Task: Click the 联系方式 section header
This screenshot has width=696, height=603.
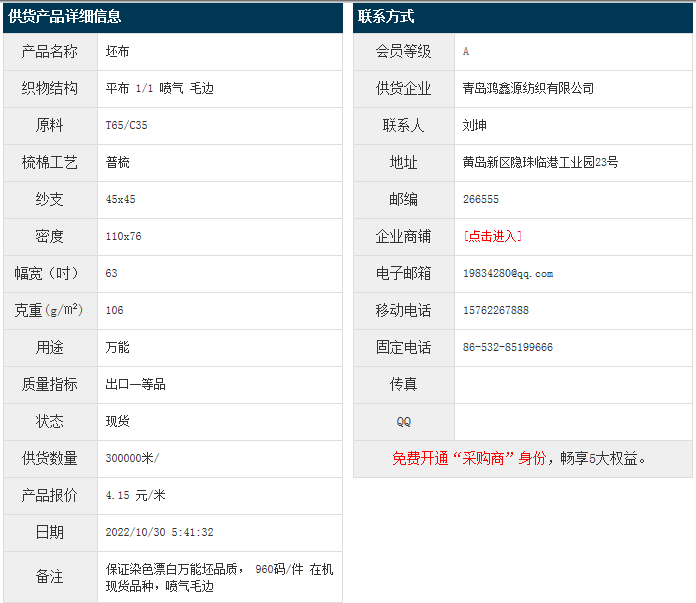Action: click(386, 16)
